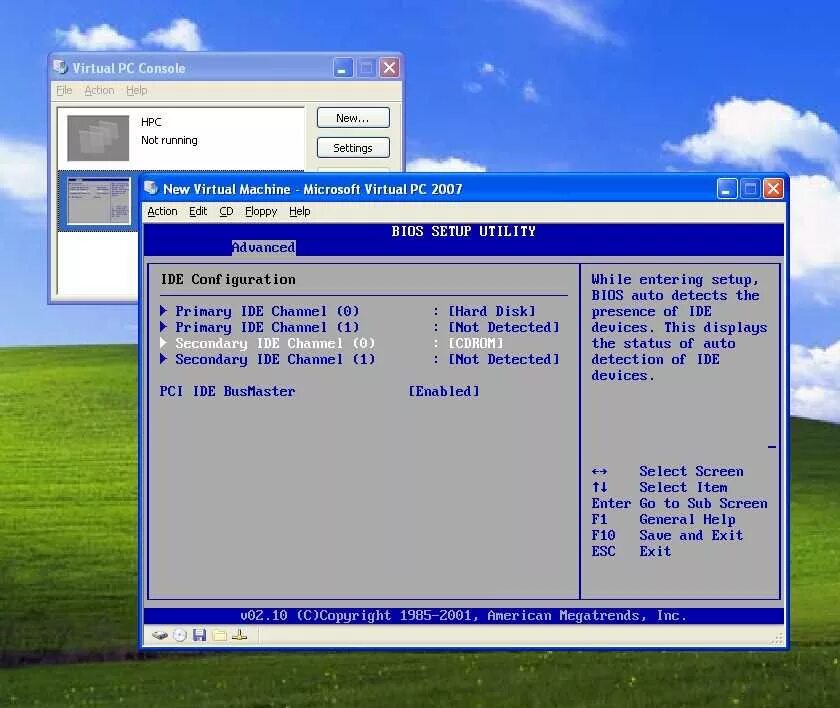
Task: Click the Virtual PC Console title bar icon
Action: [60, 67]
